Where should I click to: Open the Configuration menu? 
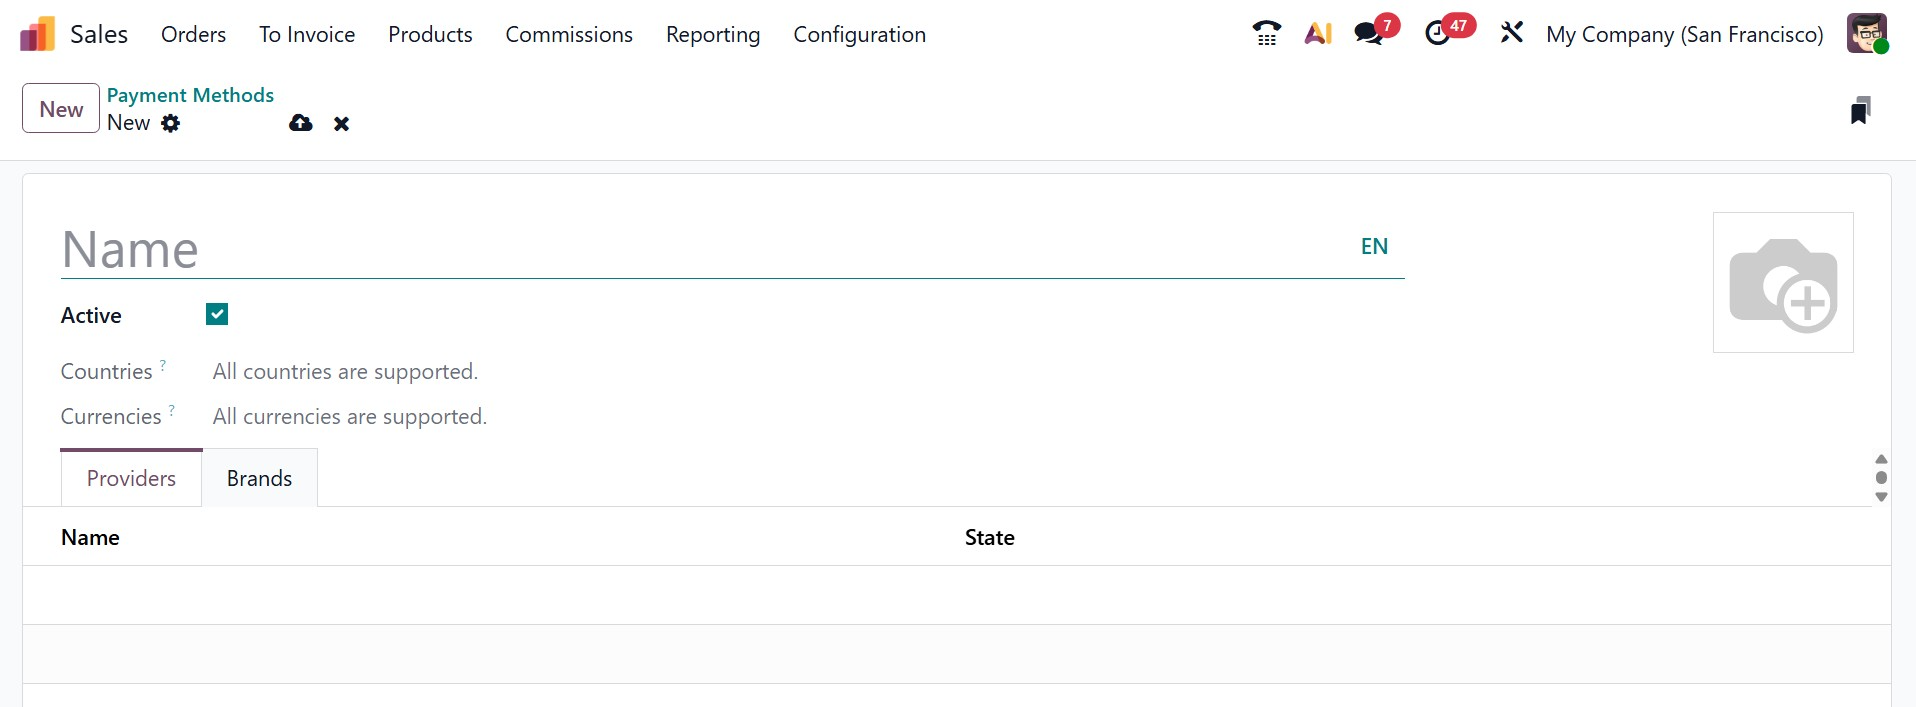click(859, 34)
